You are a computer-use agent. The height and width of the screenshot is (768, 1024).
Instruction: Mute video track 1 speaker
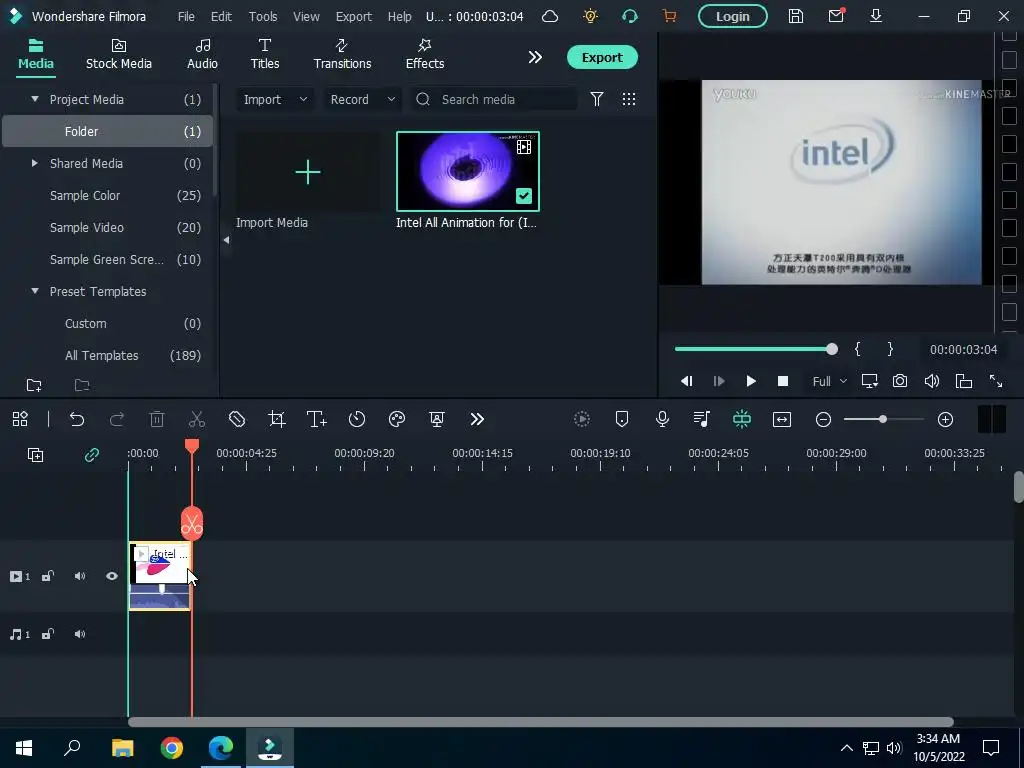pyautogui.click(x=80, y=576)
